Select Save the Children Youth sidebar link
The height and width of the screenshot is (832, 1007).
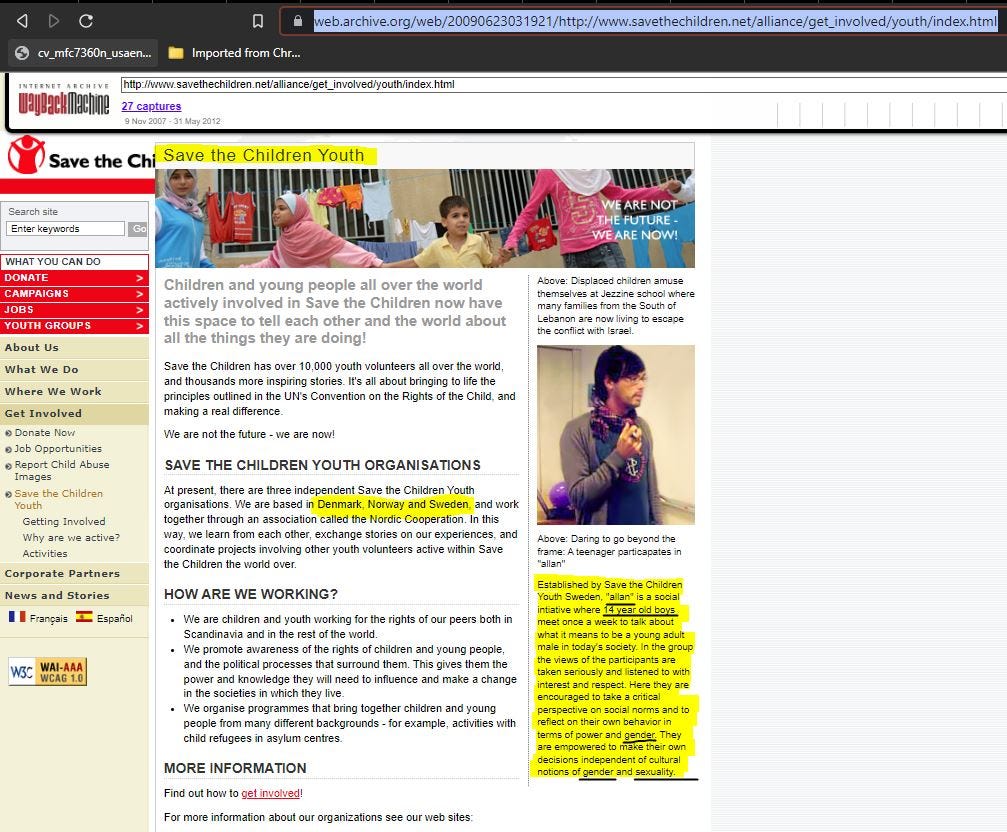tap(58, 499)
